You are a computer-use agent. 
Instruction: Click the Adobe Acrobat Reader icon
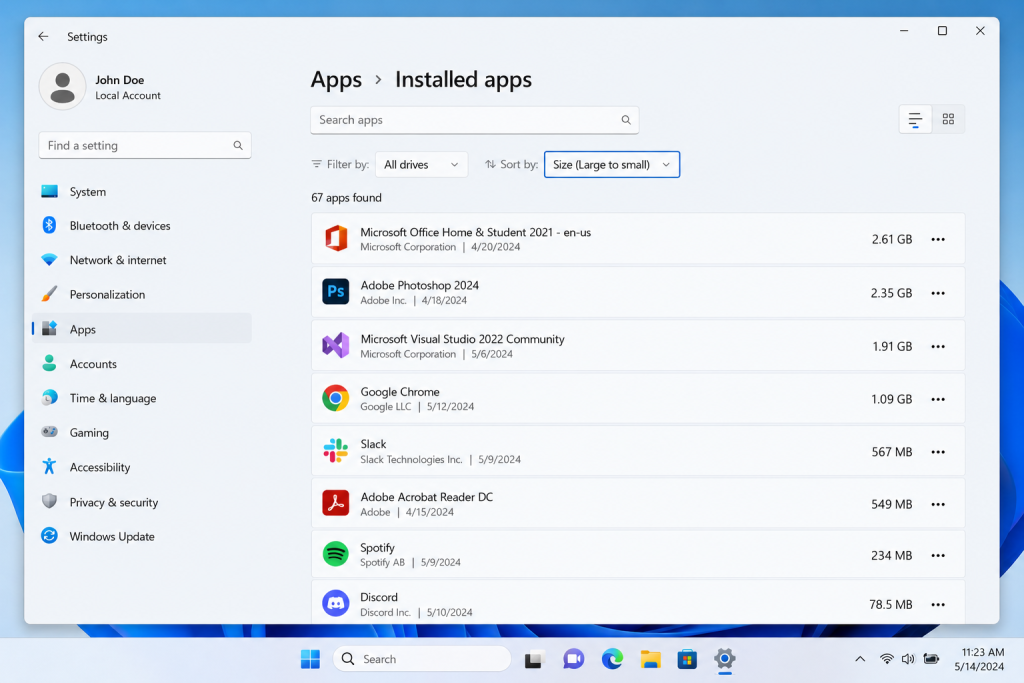[x=336, y=503]
